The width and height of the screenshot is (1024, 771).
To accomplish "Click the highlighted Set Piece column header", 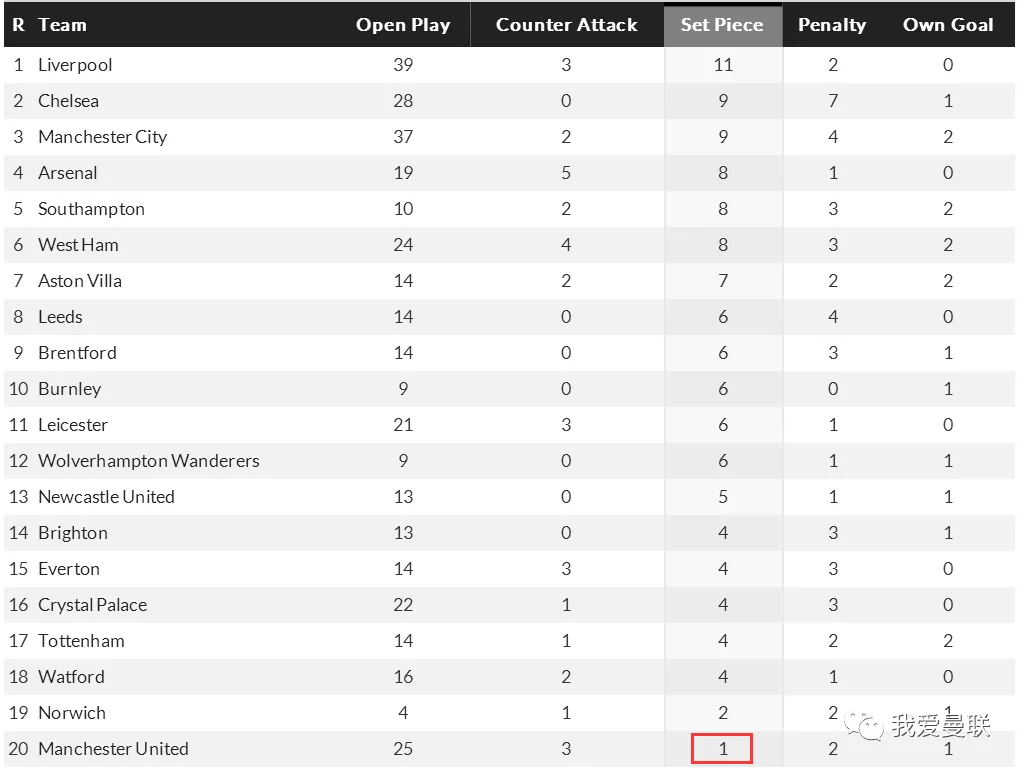I will (722, 25).
